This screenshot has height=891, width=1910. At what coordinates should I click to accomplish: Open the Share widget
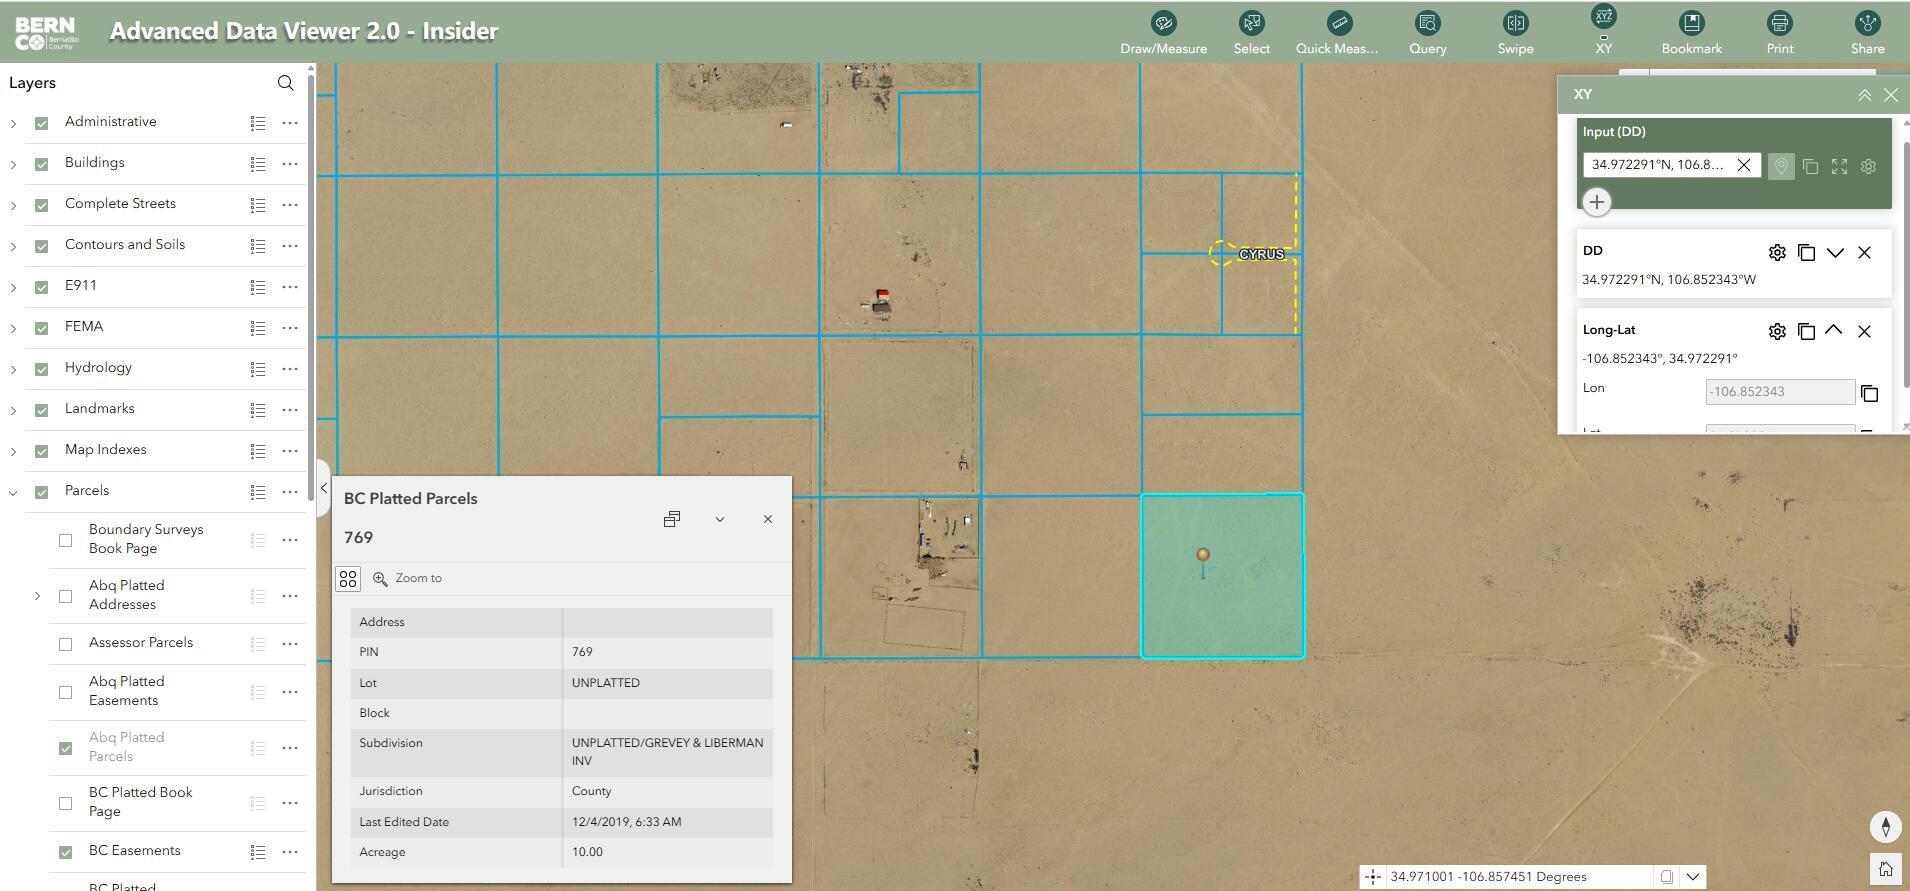1867,32
